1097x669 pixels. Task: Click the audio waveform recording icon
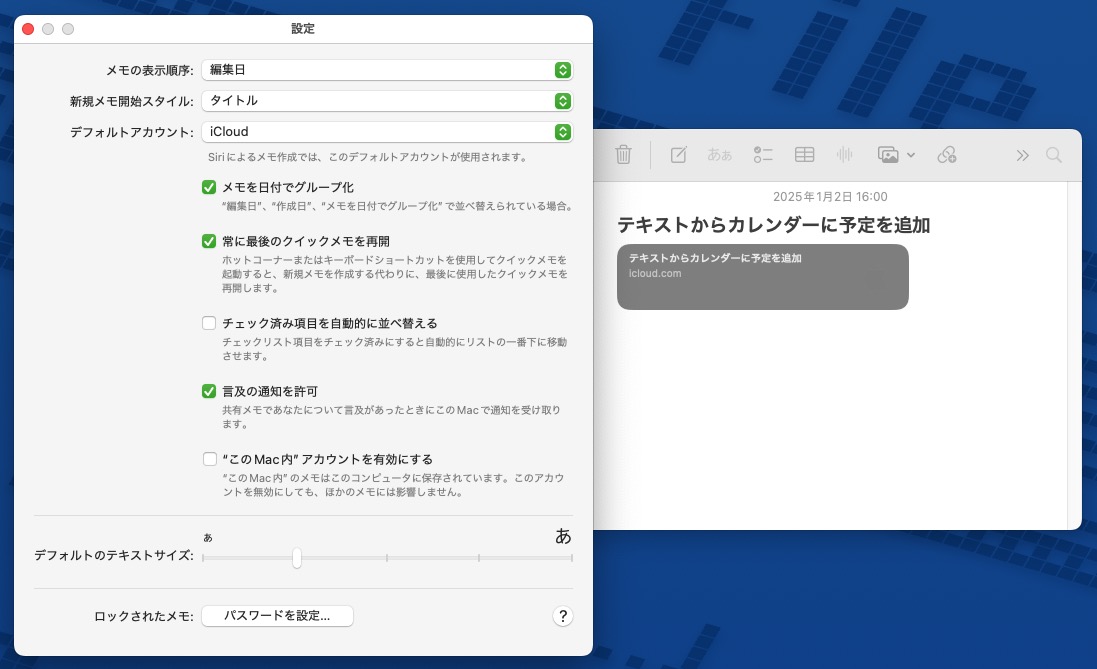[x=844, y=155]
